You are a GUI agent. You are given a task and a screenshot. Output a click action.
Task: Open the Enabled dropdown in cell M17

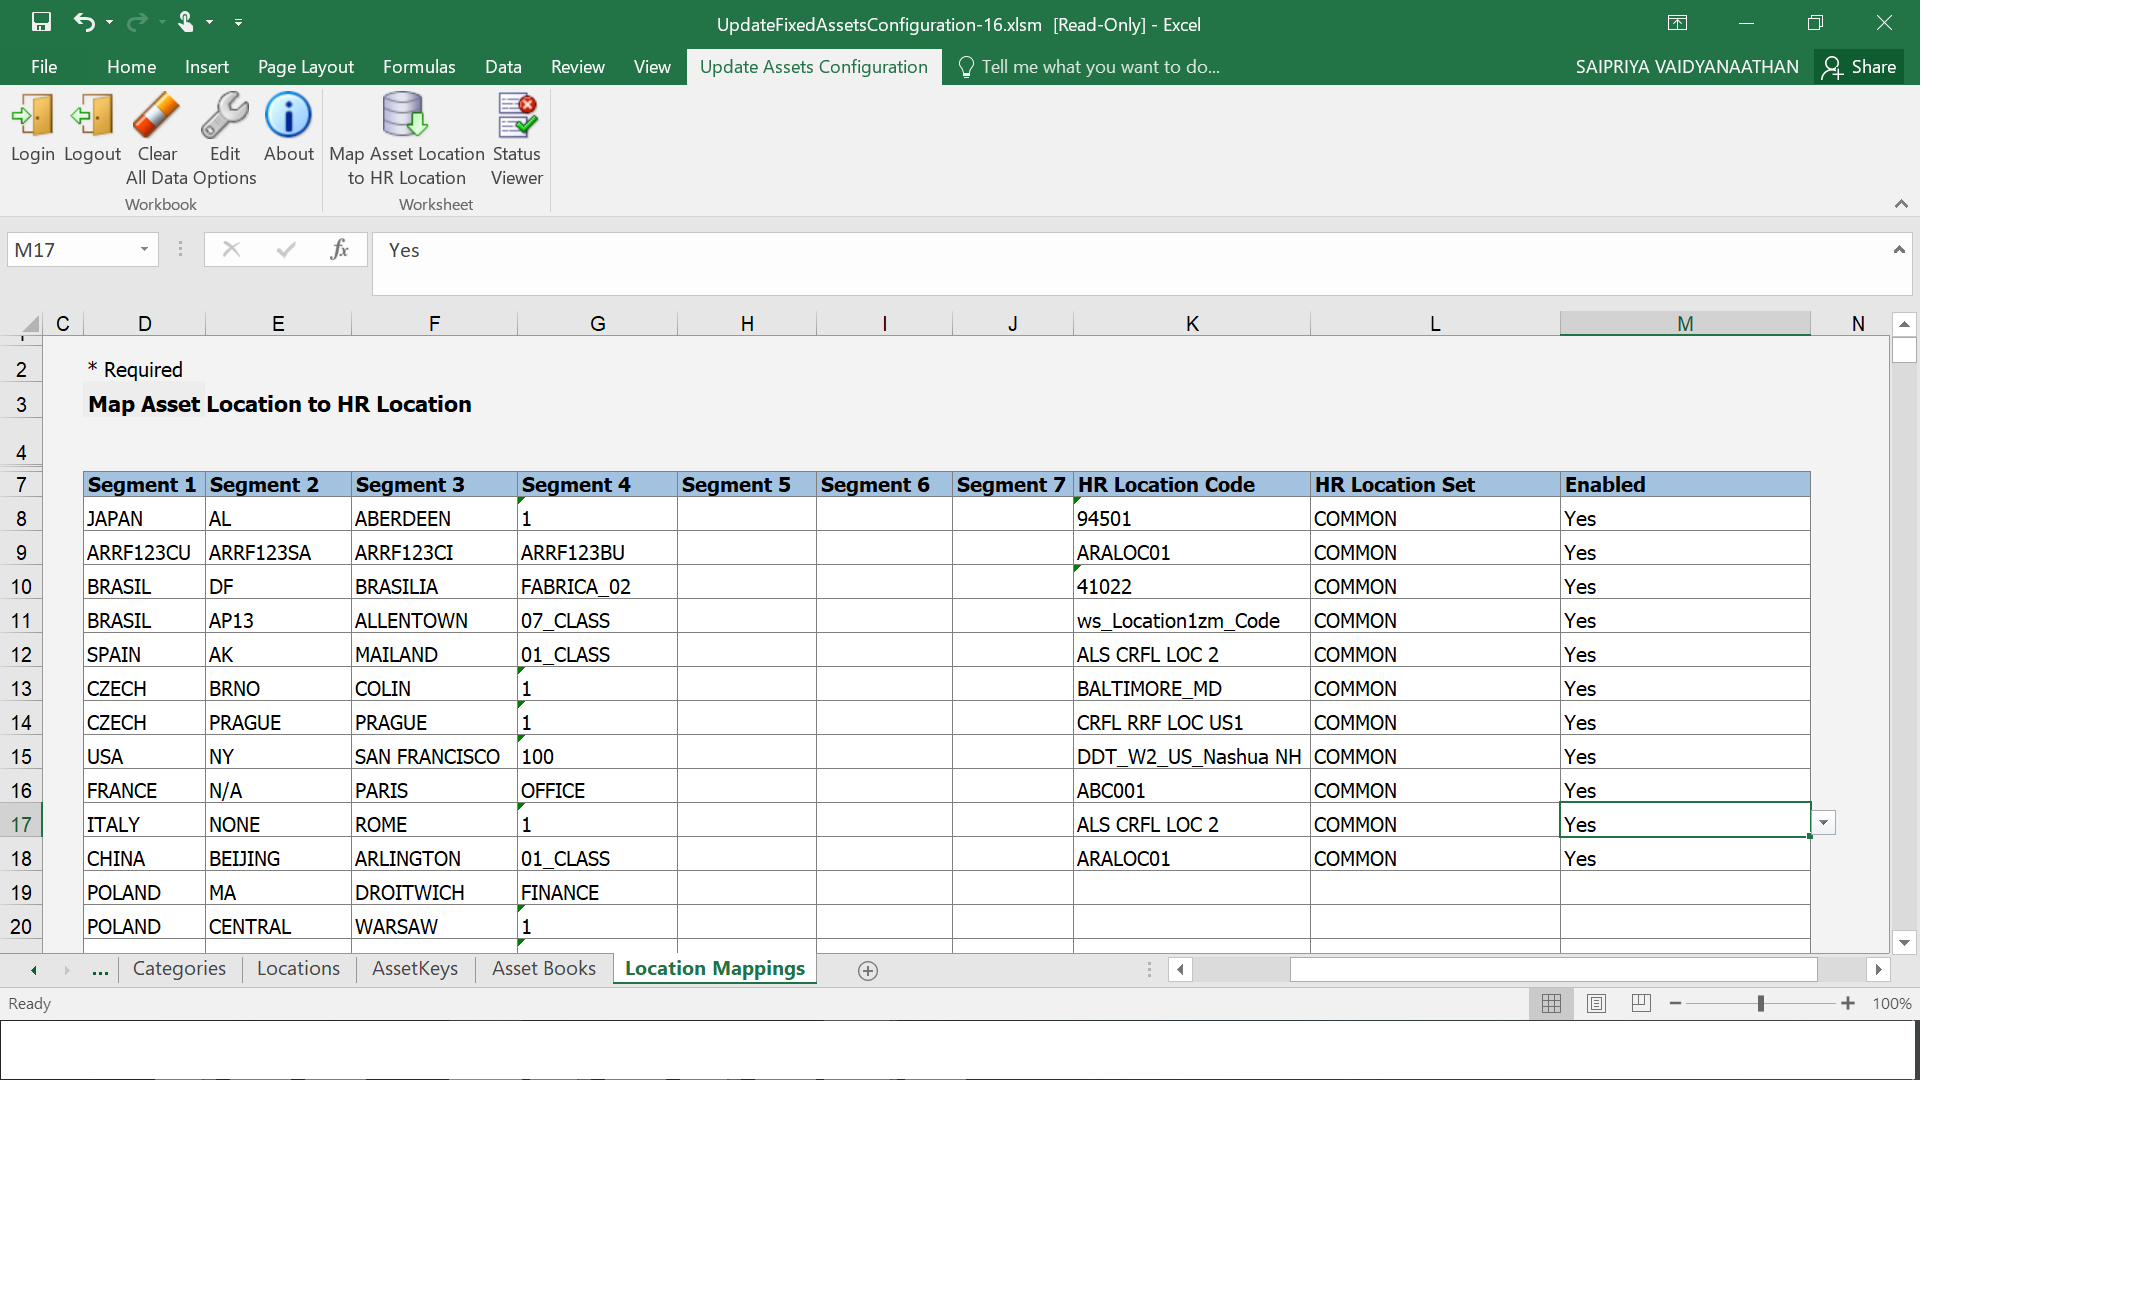click(1823, 823)
